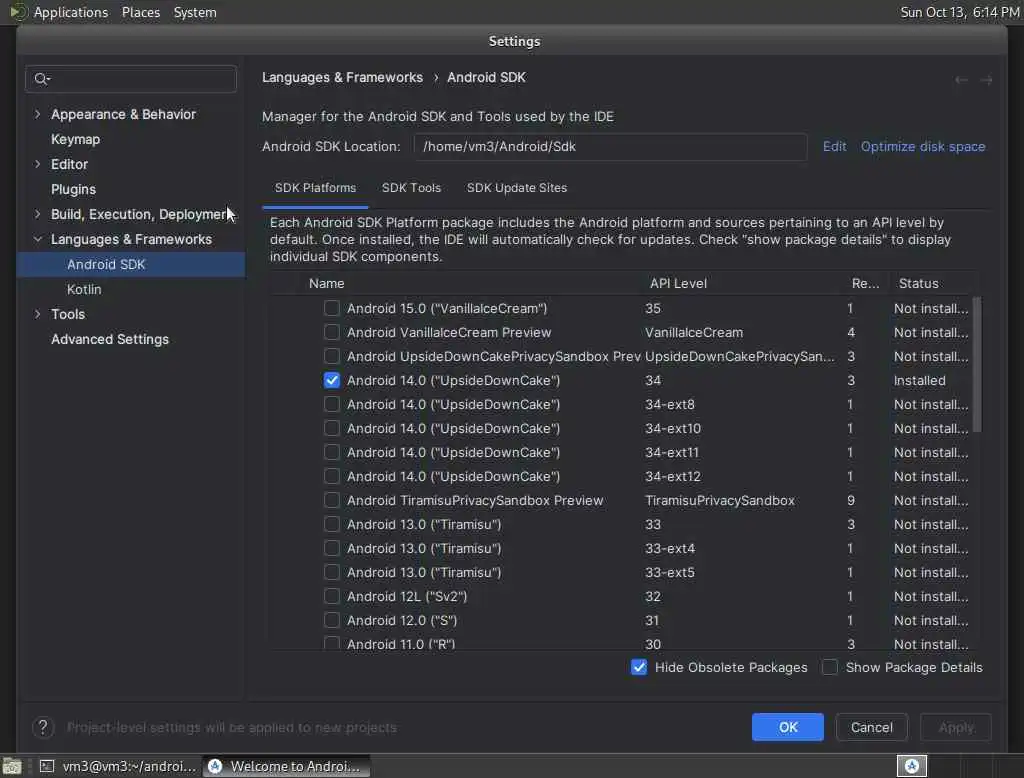This screenshot has width=1024, height=778.
Task: Click the API Level column header
Action: coord(678,284)
